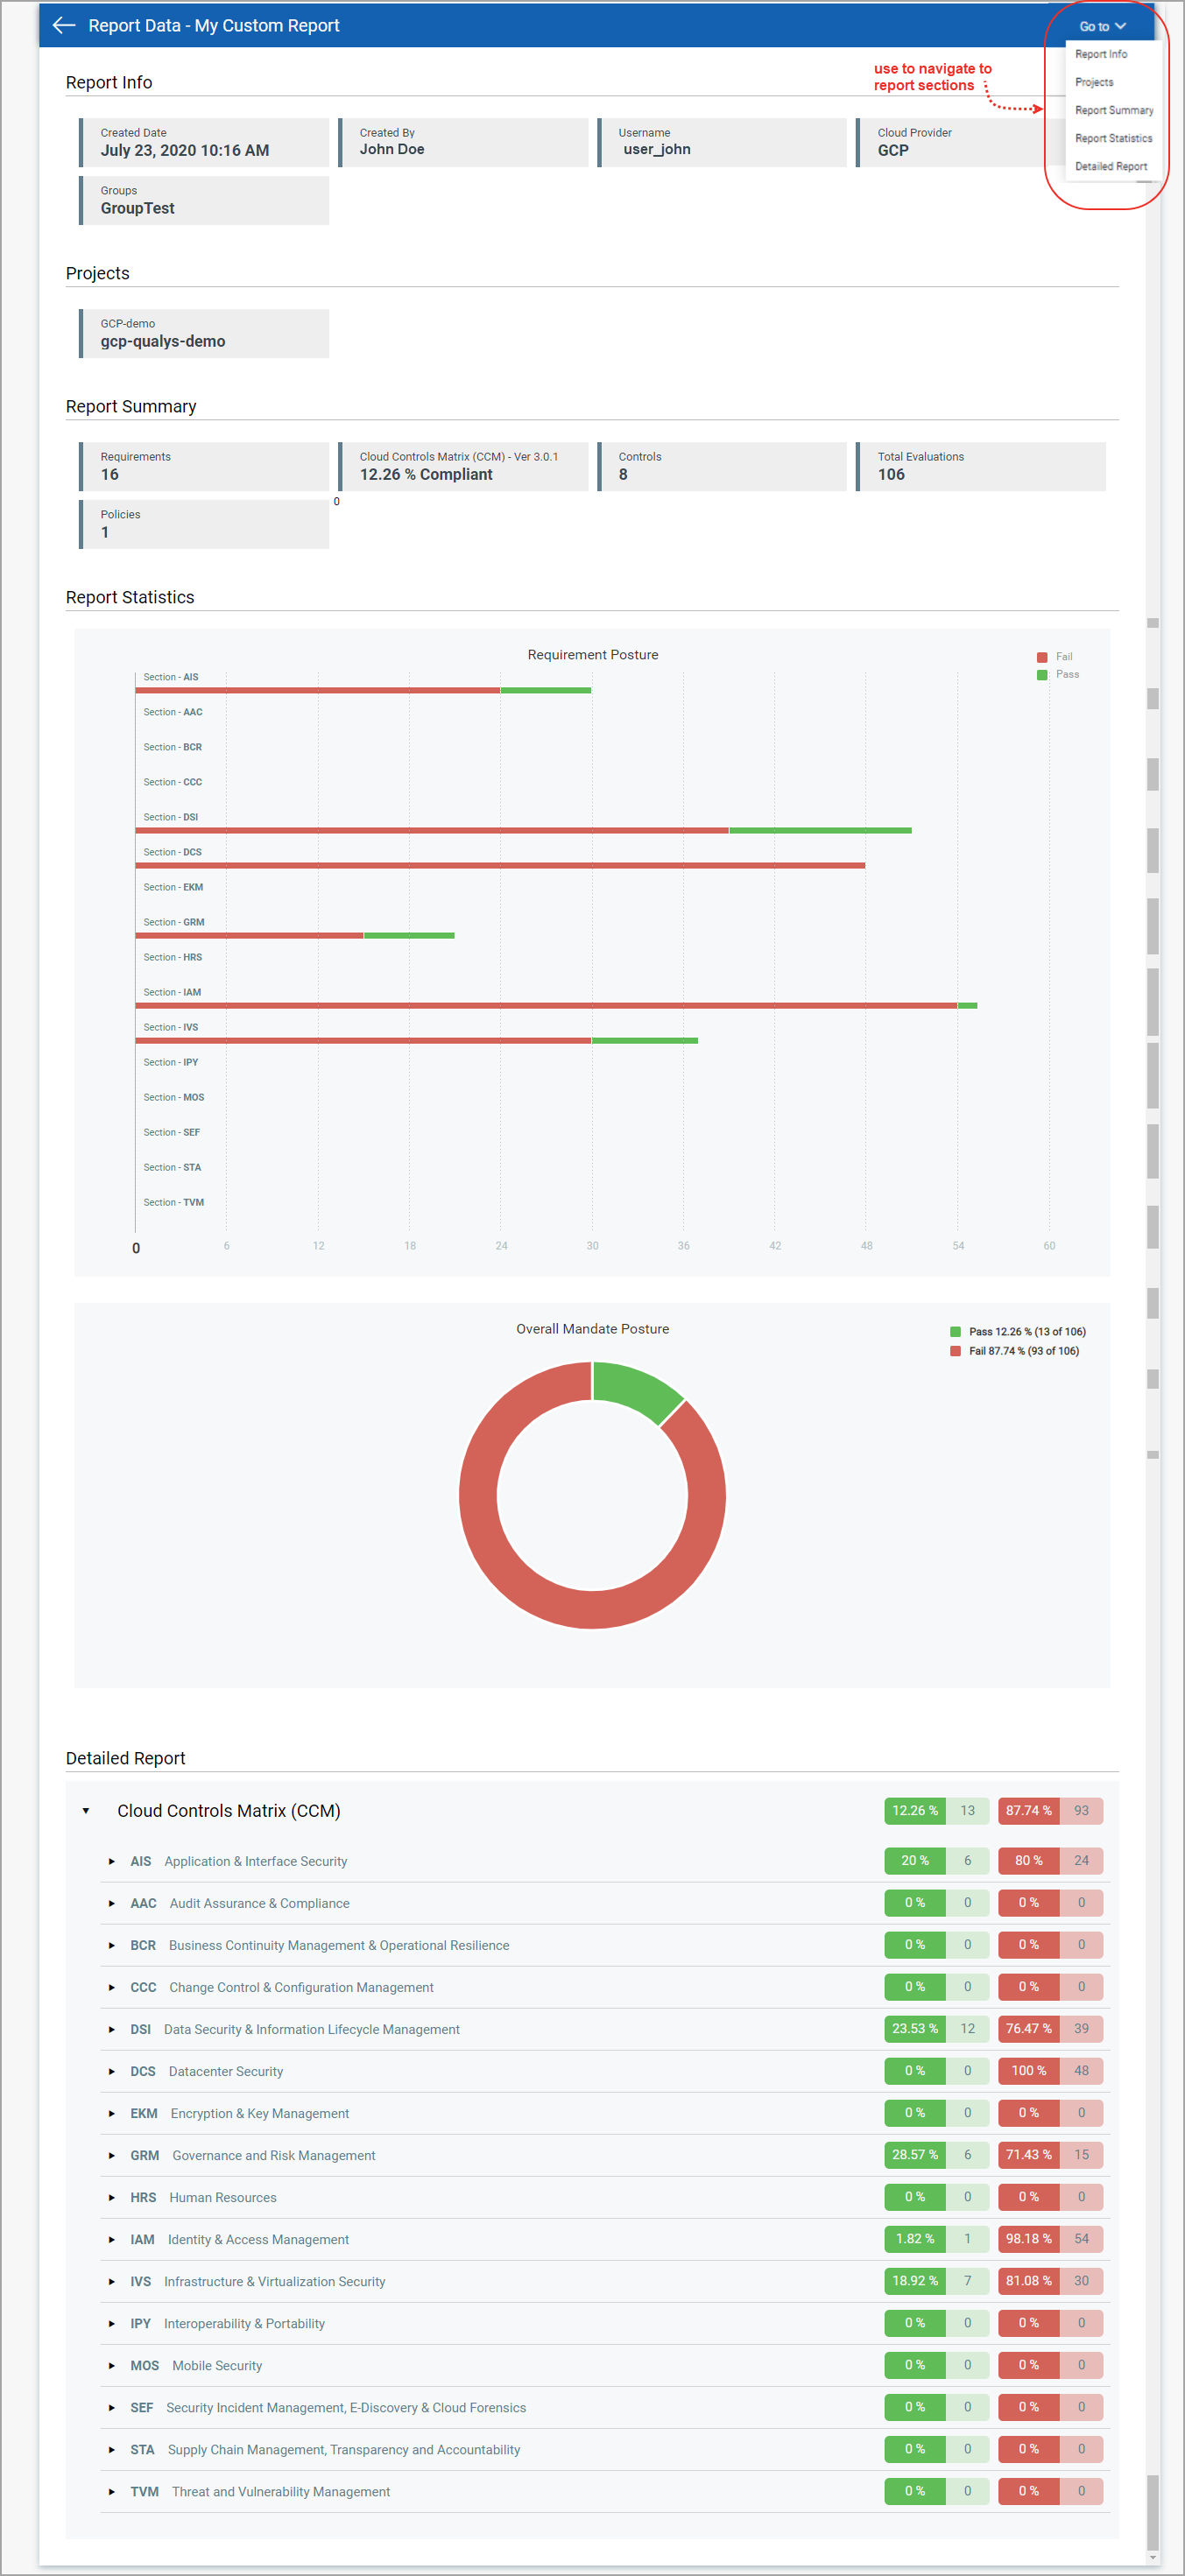Click the Section - AIS green pass bar
The image size is (1185, 2576).
(x=546, y=690)
